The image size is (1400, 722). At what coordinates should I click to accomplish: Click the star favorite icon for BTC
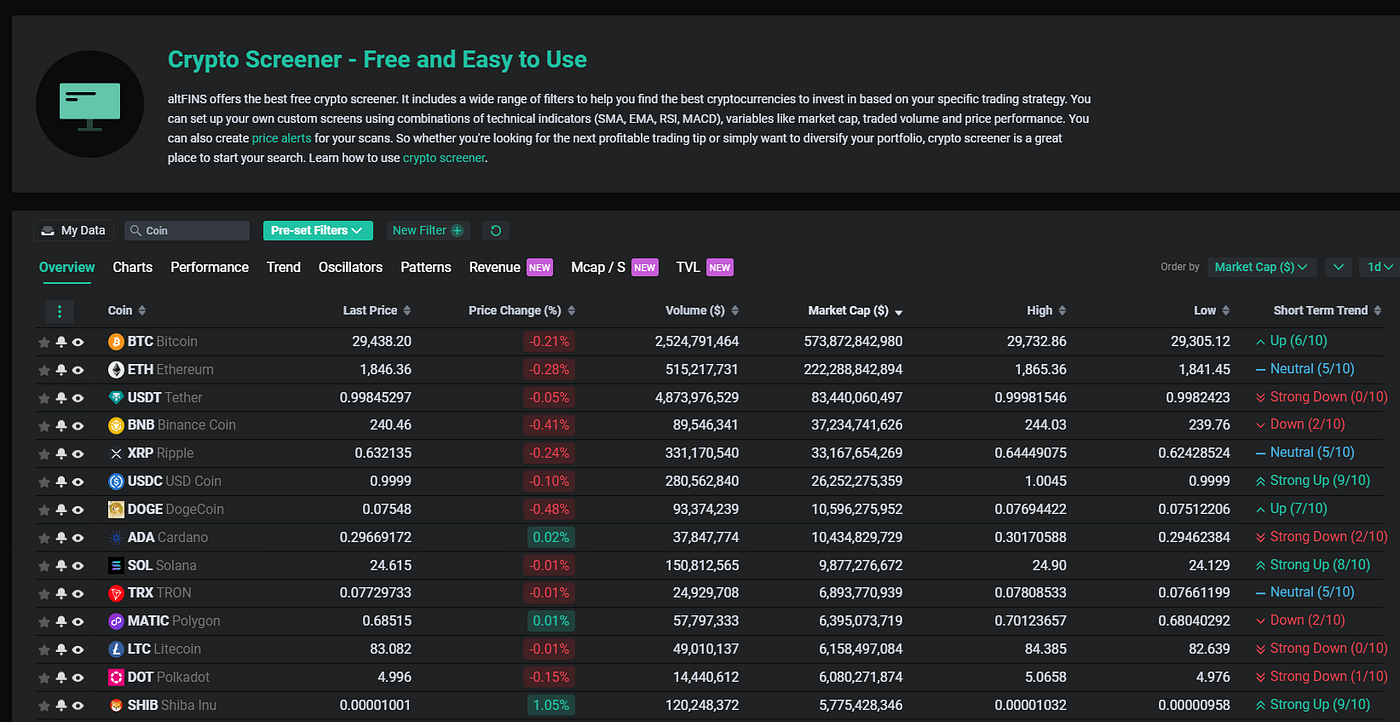[x=44, y=342]
